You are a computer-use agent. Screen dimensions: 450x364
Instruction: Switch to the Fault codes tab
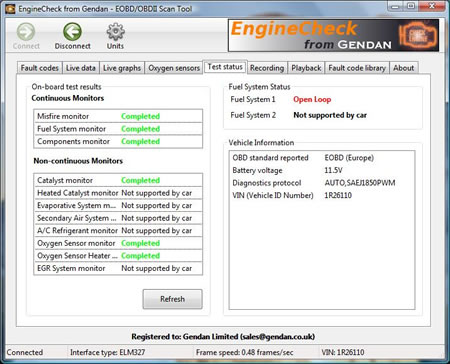(x=40, y=68)
